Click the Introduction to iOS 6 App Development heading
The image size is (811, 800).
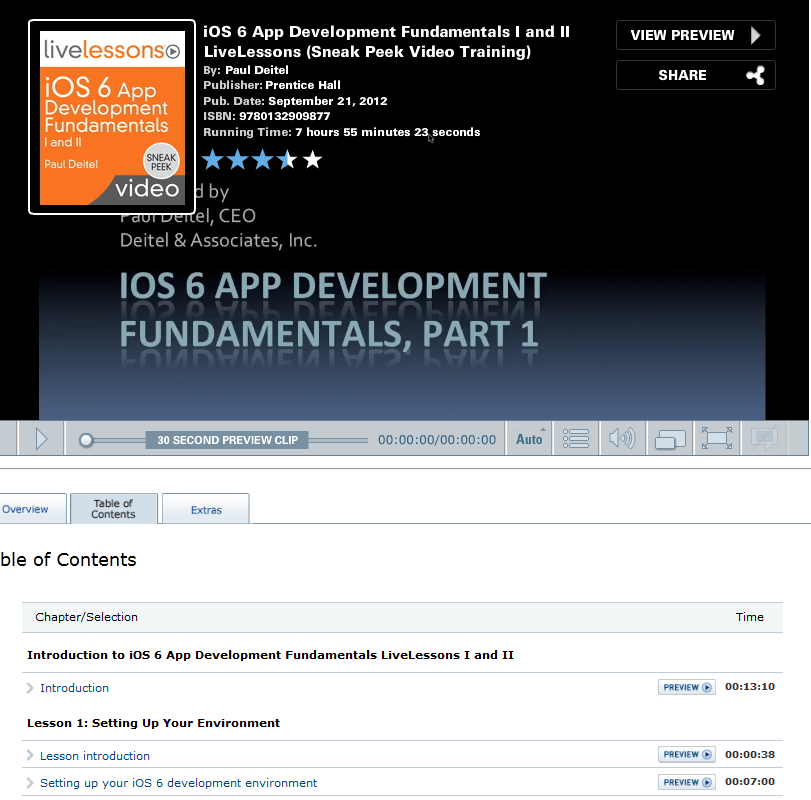point(271,655)
